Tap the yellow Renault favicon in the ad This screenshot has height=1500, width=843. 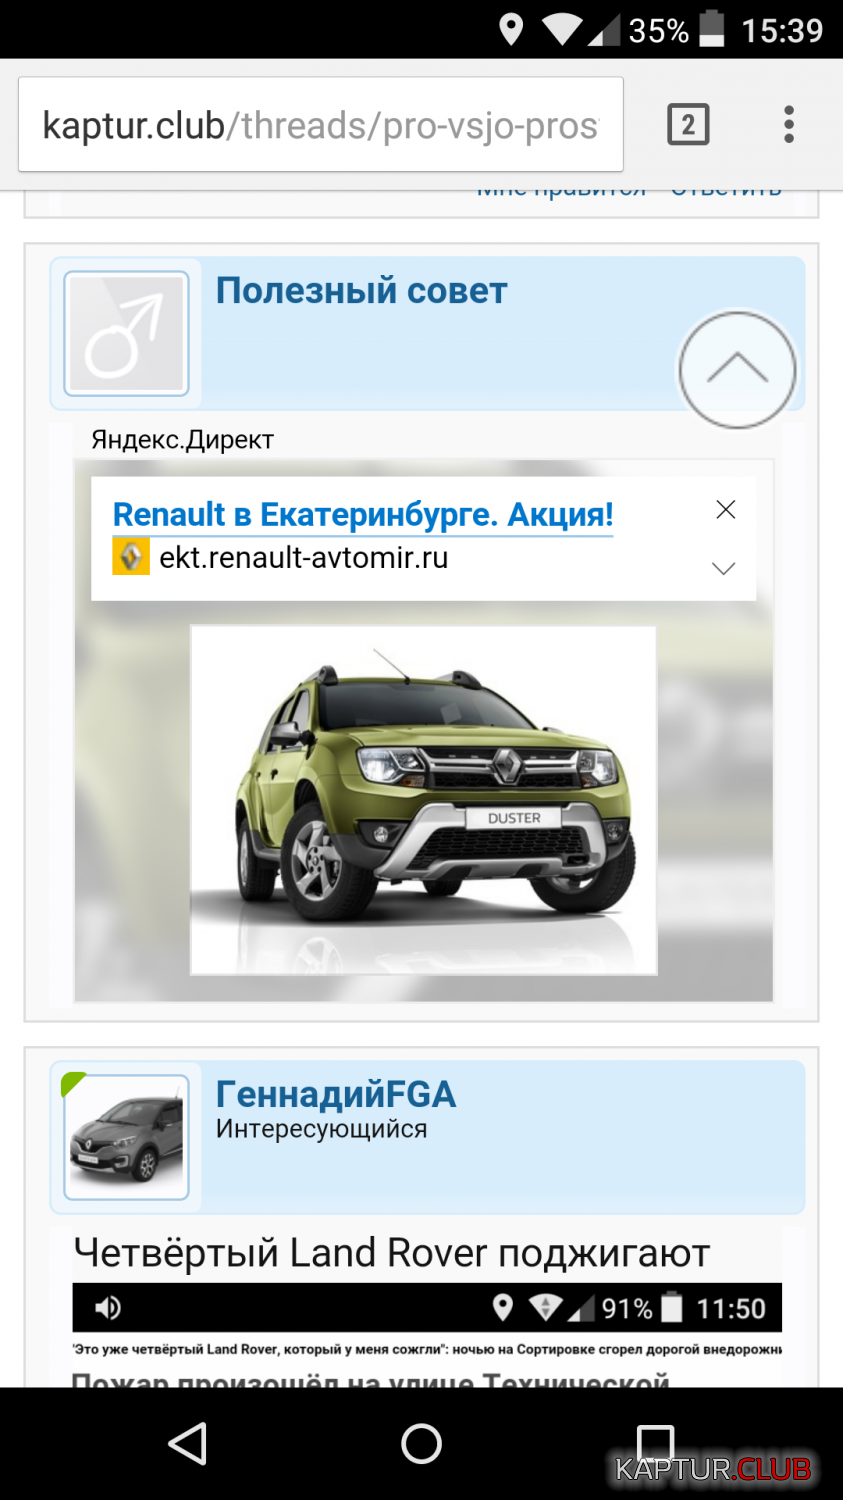[x=131, y=556]
